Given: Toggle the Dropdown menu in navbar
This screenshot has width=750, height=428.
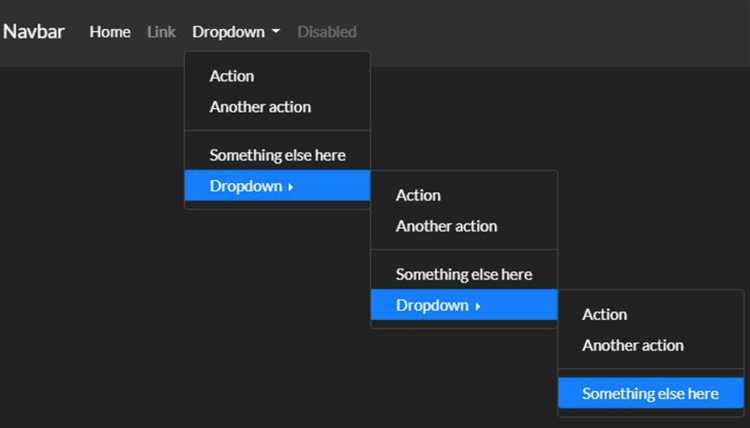Looking at the screenshot, I should pos(236,32).
